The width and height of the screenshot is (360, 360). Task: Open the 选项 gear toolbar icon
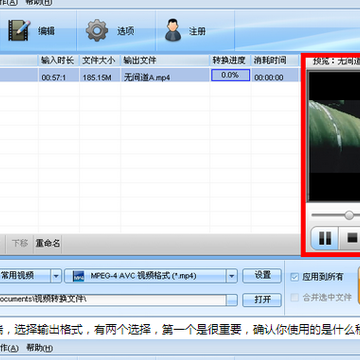click(x=97, y=31)
